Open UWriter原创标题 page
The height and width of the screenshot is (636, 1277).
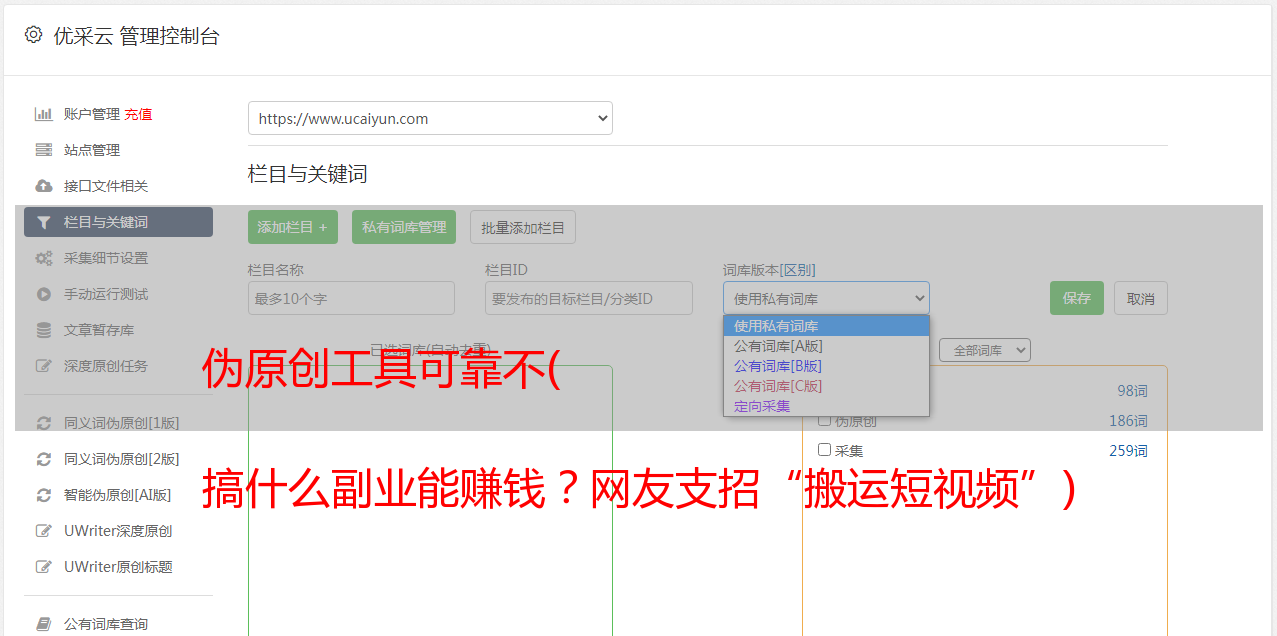tap(118, 567)
